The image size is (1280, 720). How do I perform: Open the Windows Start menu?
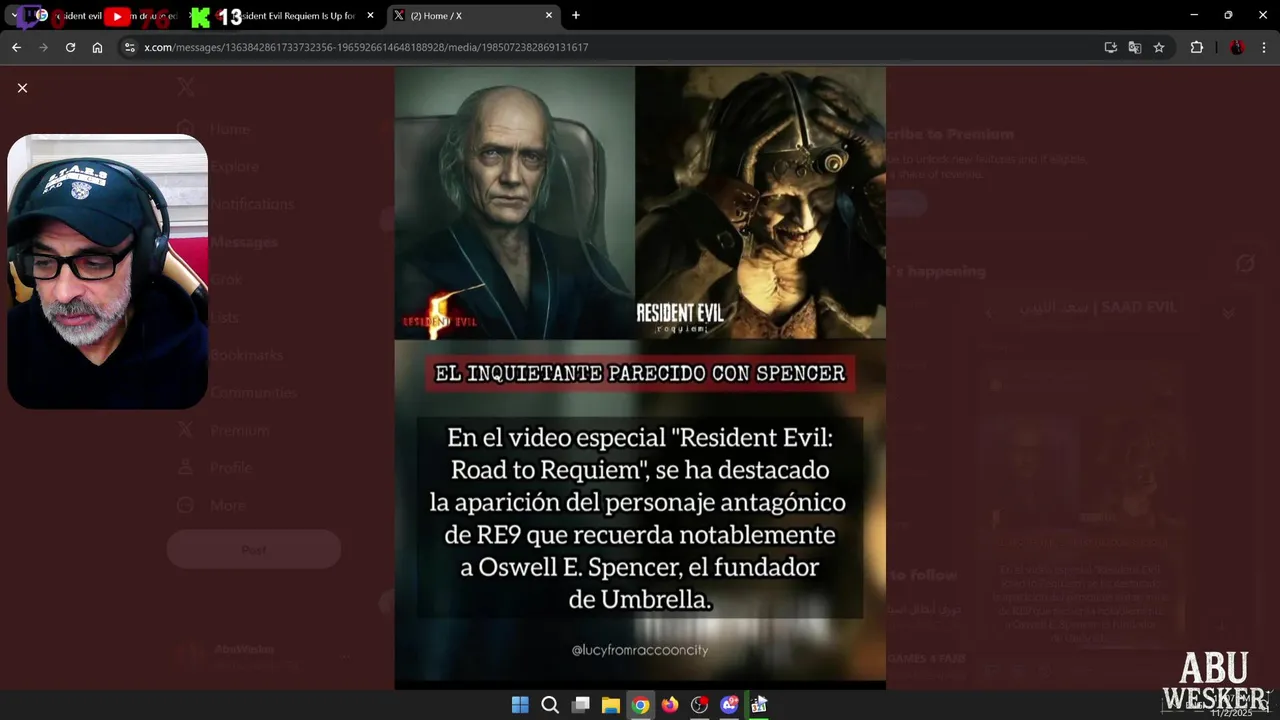point(520,705)
